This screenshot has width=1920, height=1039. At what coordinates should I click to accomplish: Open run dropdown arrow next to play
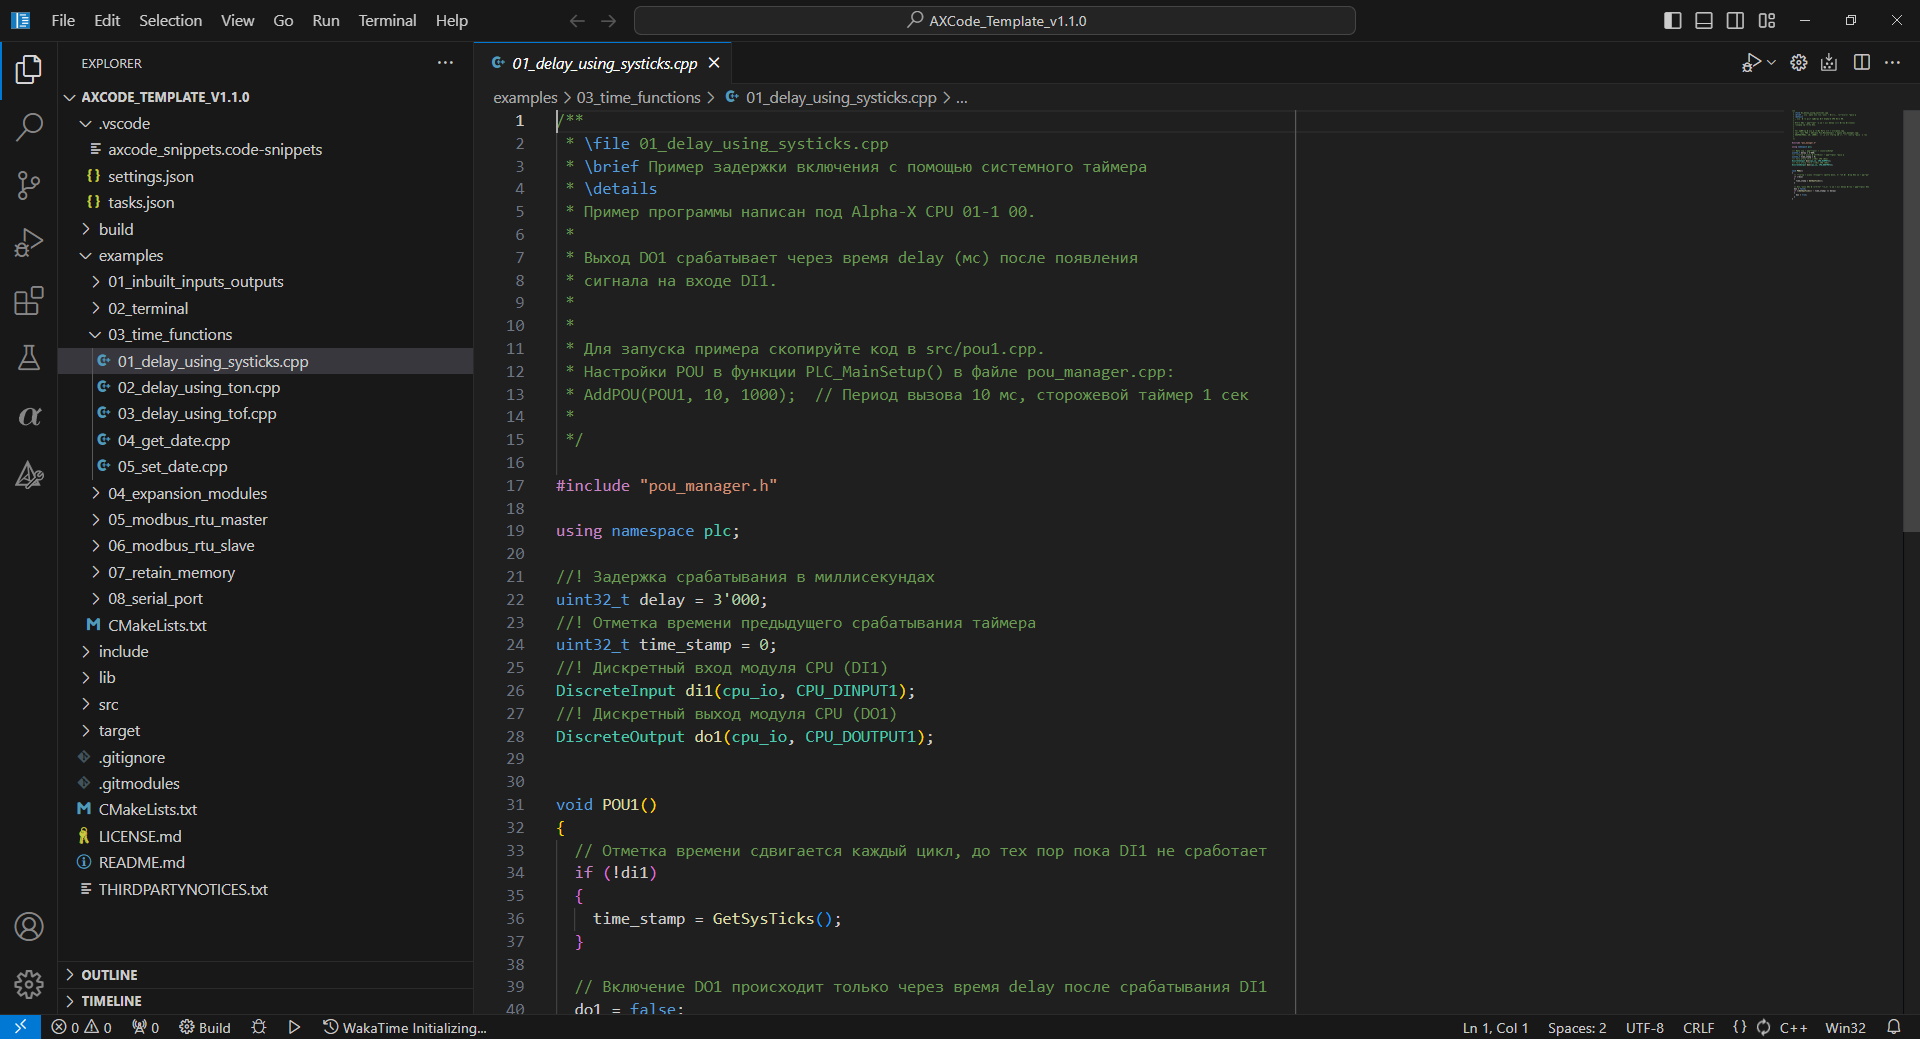click(x=1771, y=63)
